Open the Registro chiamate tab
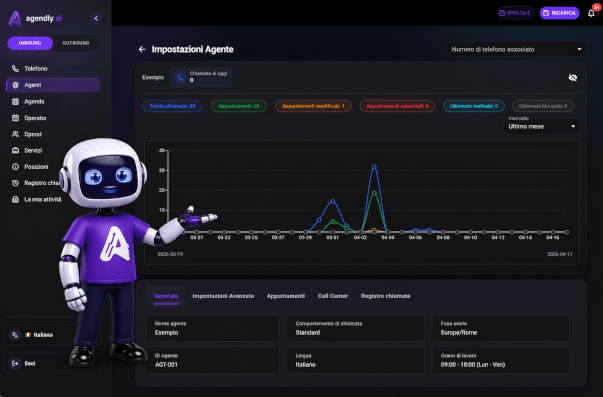 385,296
